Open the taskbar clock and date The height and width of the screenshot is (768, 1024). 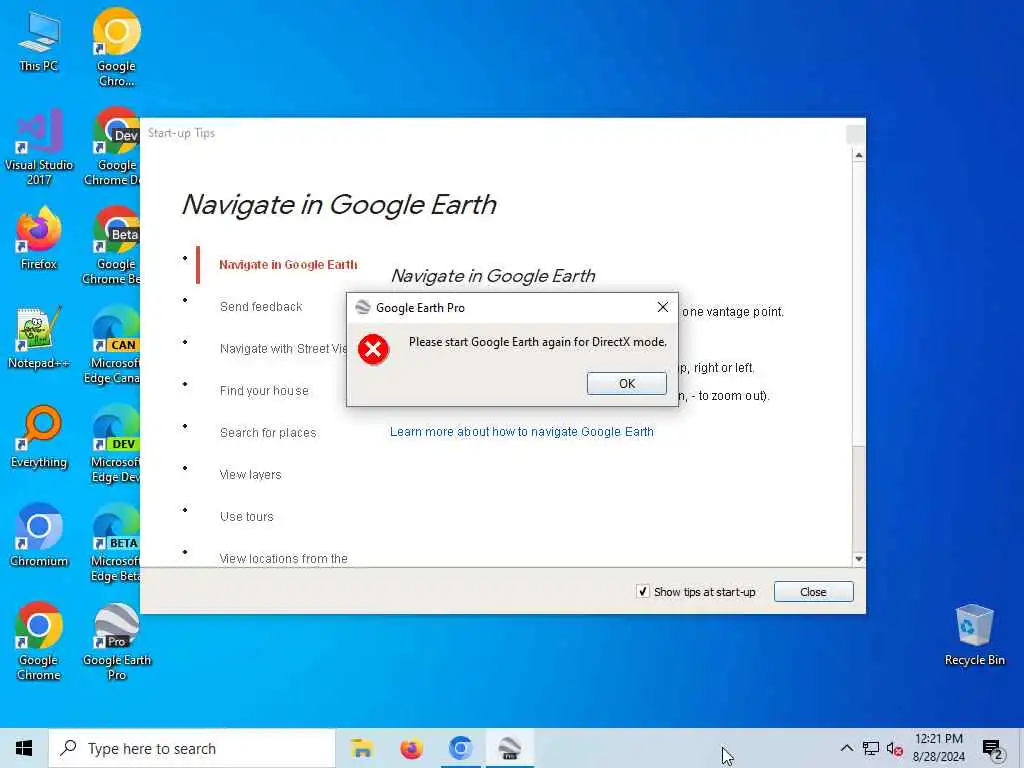pos(938,748)
